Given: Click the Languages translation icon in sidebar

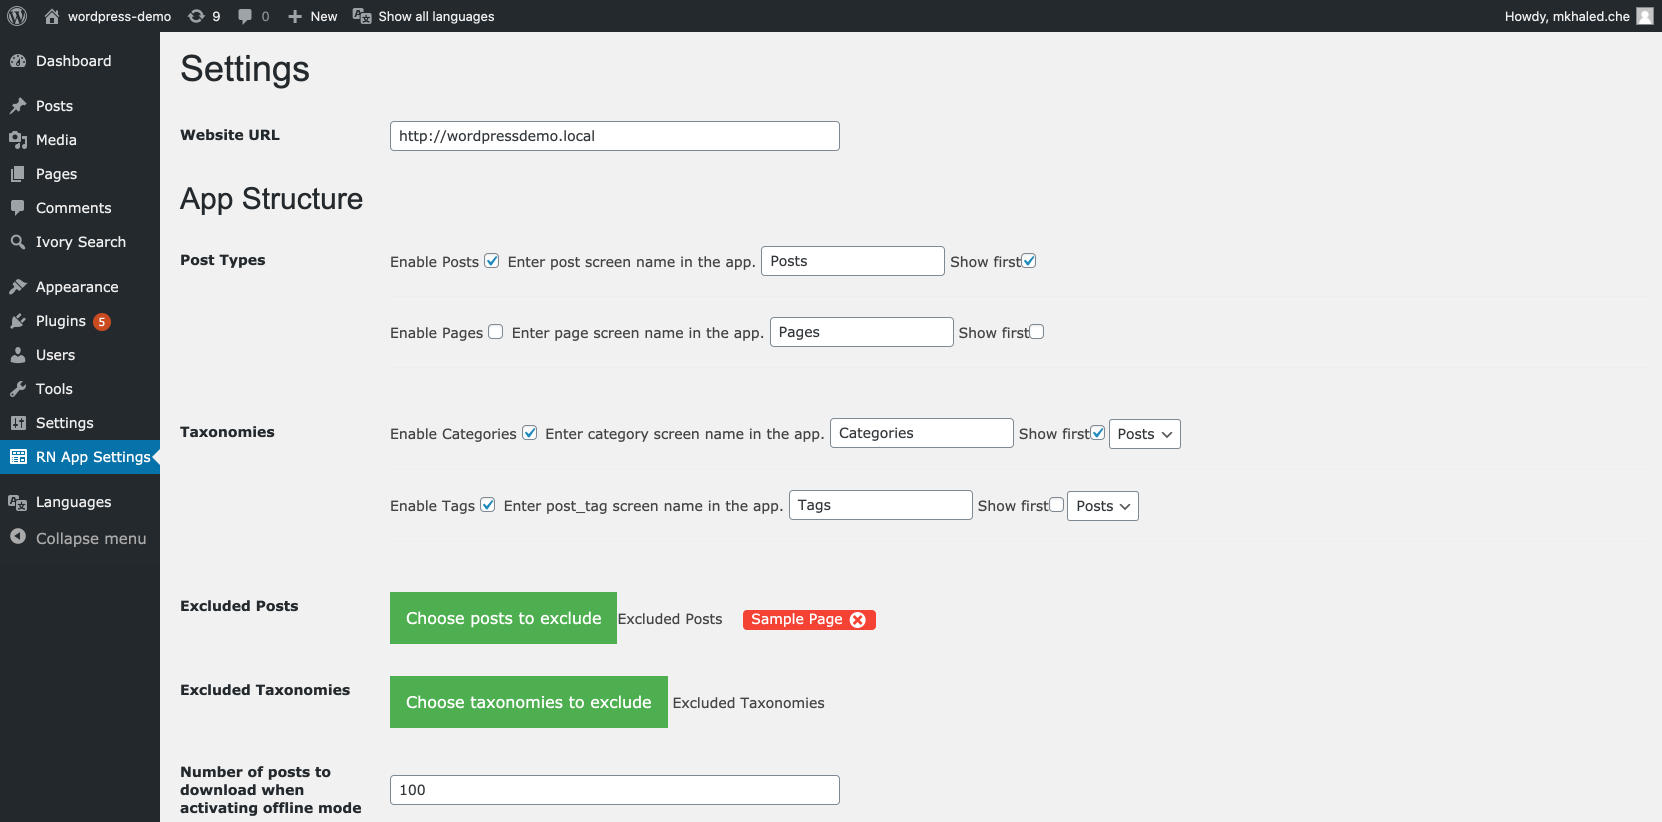Looking at the screenshot, I should tap(18, 502).
